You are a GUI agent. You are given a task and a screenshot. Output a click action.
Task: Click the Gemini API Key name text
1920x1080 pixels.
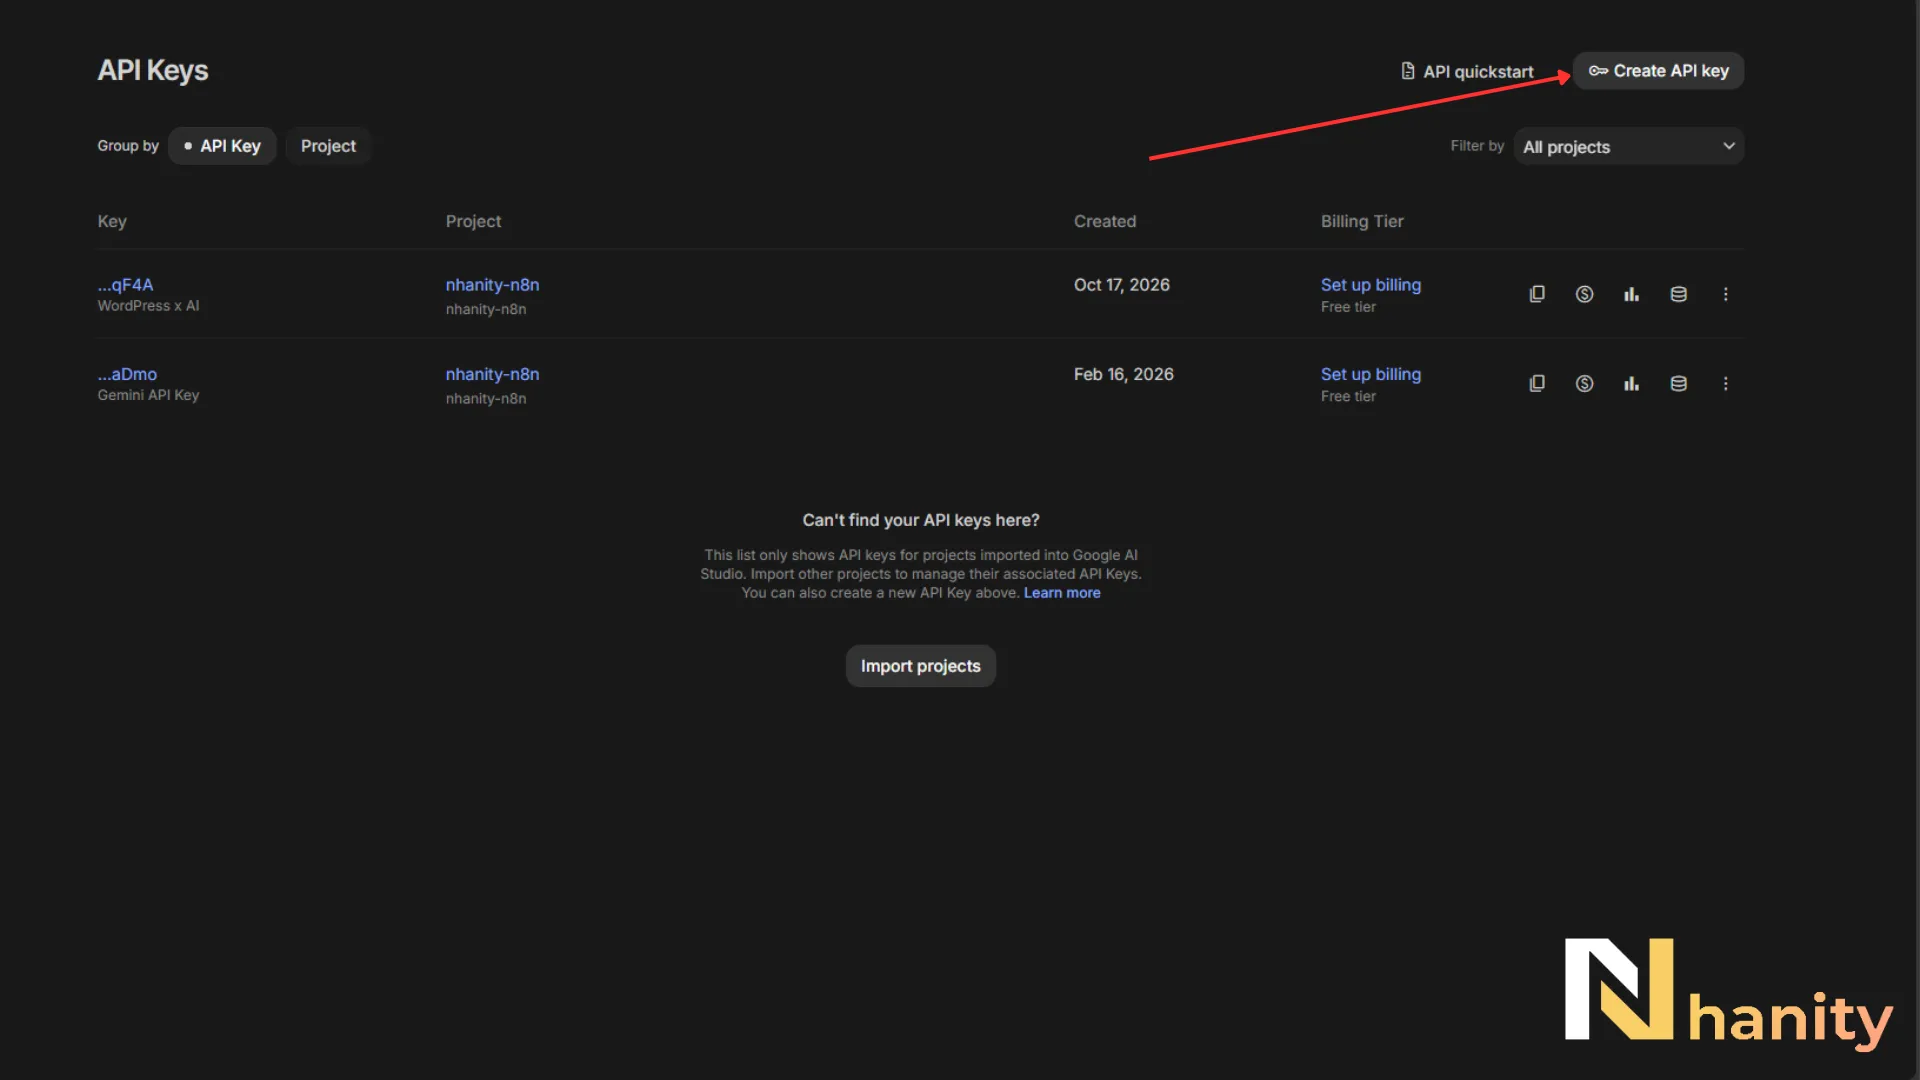148,395
